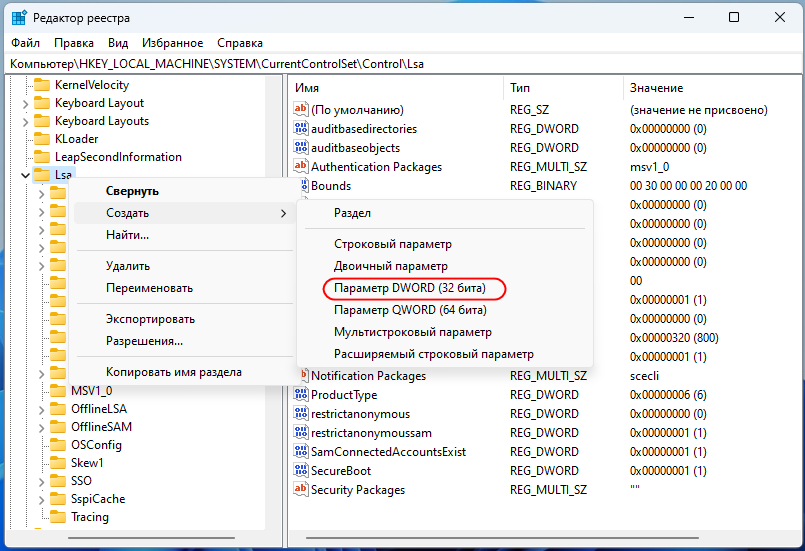Collapse the Lsa tree node arrow
Viewport: 805px width, 551px height.
click(25, 175)
